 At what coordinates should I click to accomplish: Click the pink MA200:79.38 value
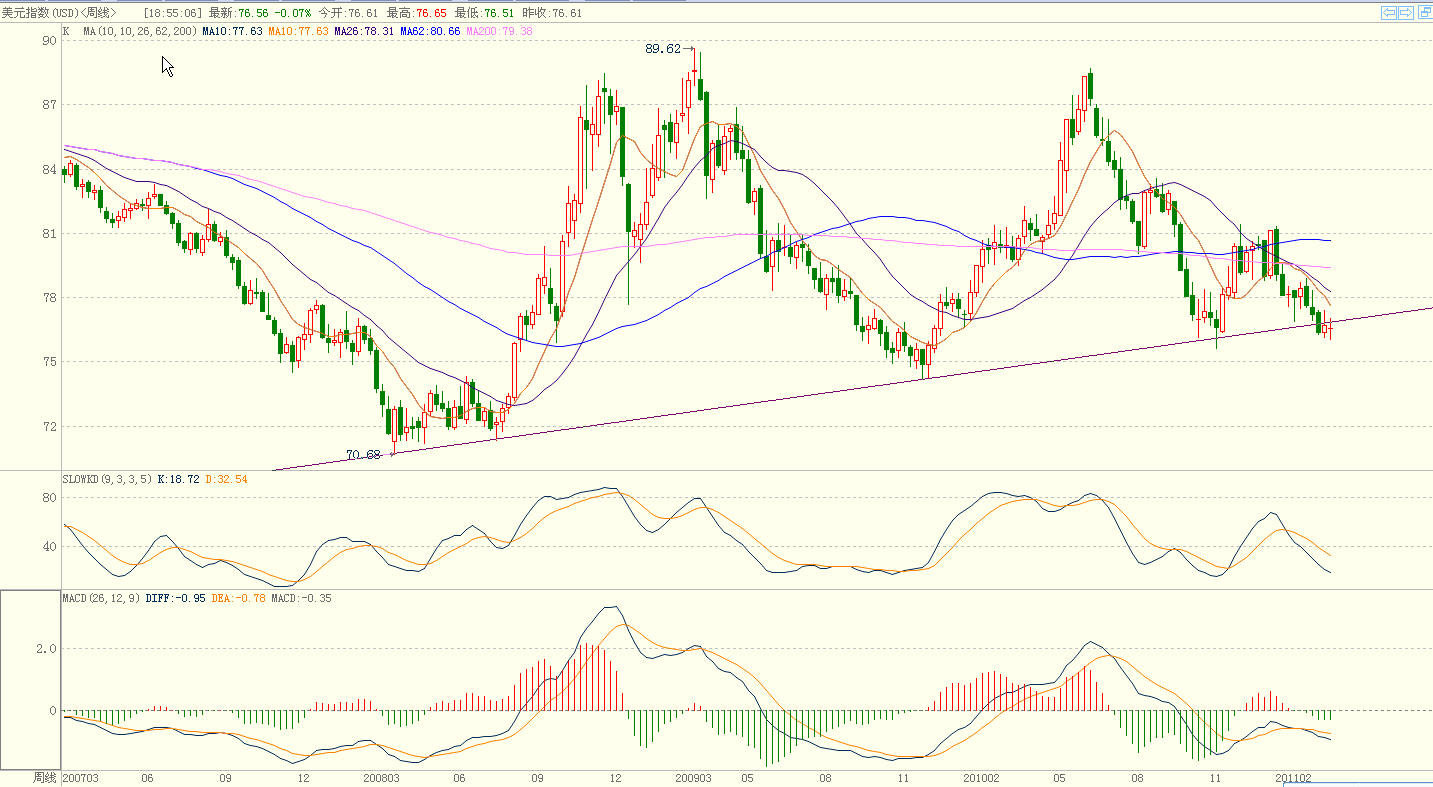(x=499, y=32)
